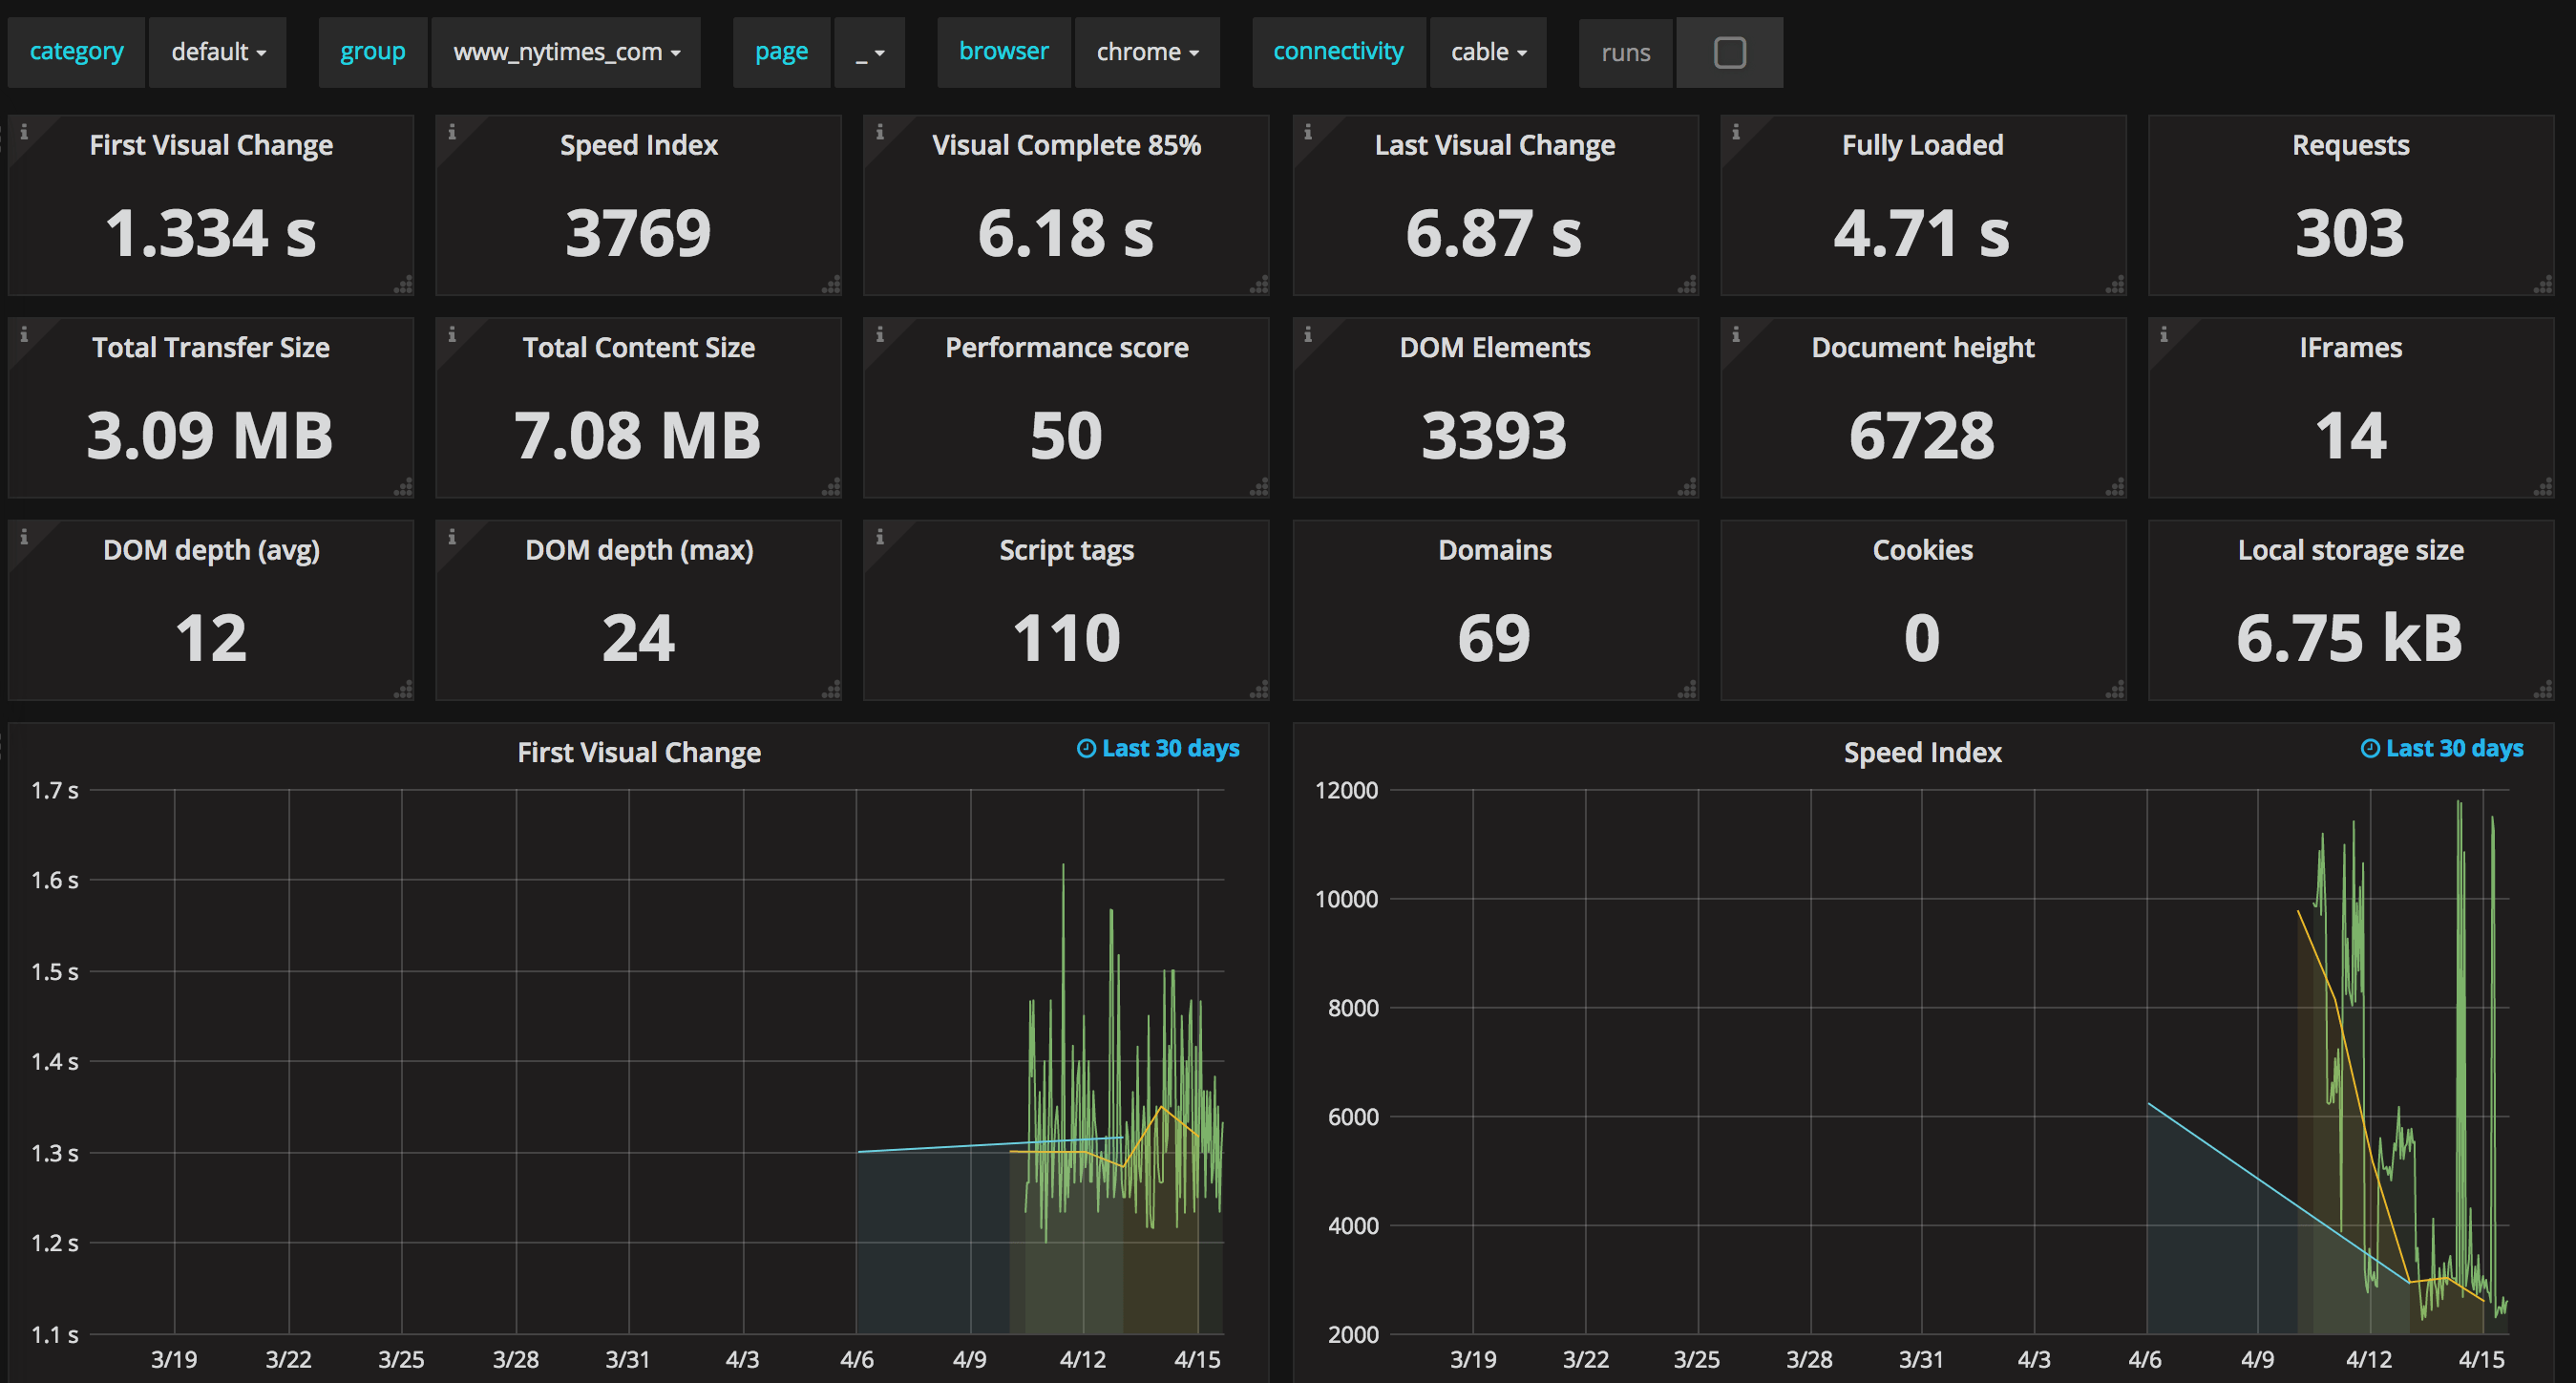This screenshot has height=1383, width=2576.
Task: Click the Speed Index info icon
Action: (x=454, y=135)
